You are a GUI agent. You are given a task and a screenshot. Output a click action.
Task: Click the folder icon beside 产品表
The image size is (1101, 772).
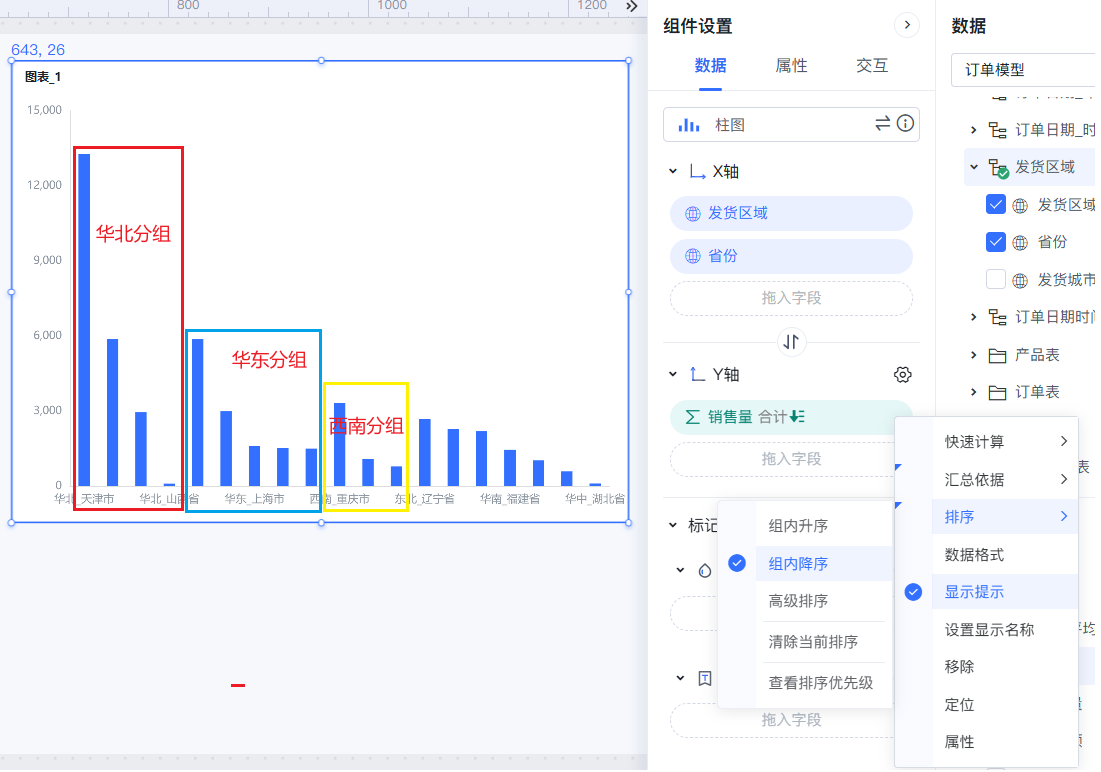pyautogui.click(x=997, y=355)
